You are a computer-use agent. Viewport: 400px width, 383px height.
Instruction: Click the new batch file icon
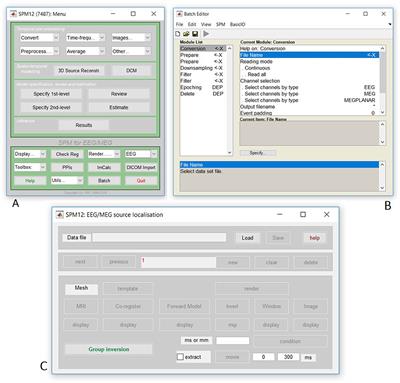tap(178, 34)
